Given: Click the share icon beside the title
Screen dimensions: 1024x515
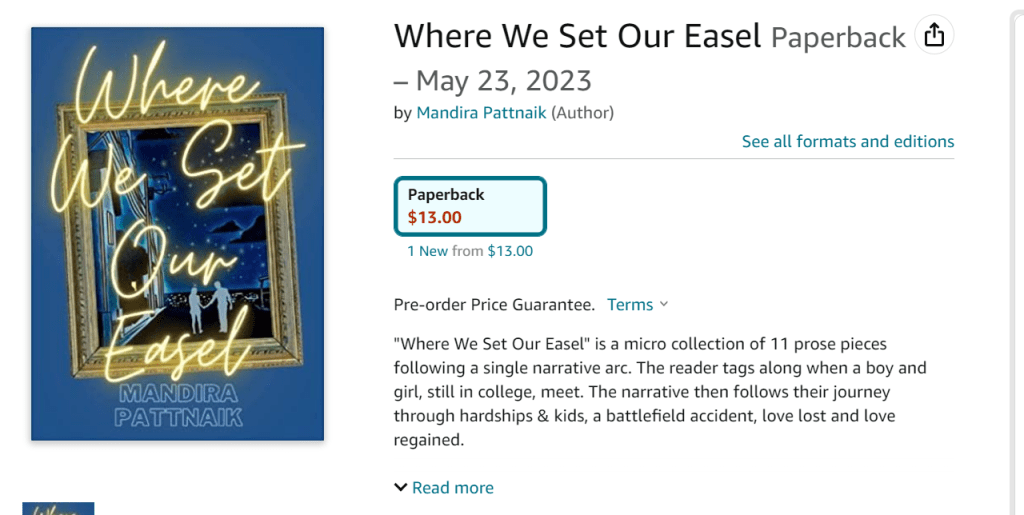Looking at the screenshot, I should pos(934,36).
